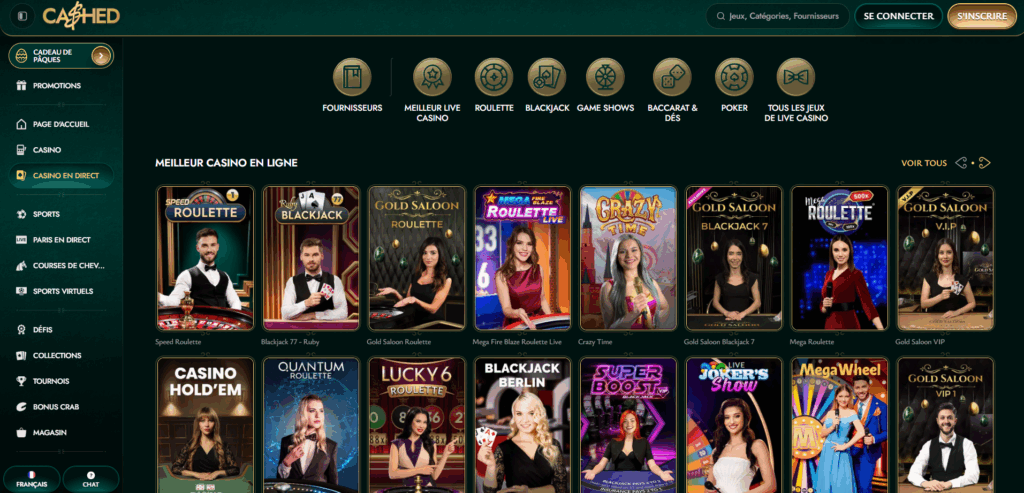Screen dimensions: 1024x493
Task: Open the Gold Saloon Roulette thumbnail
Action: click(x=417, y=258)
